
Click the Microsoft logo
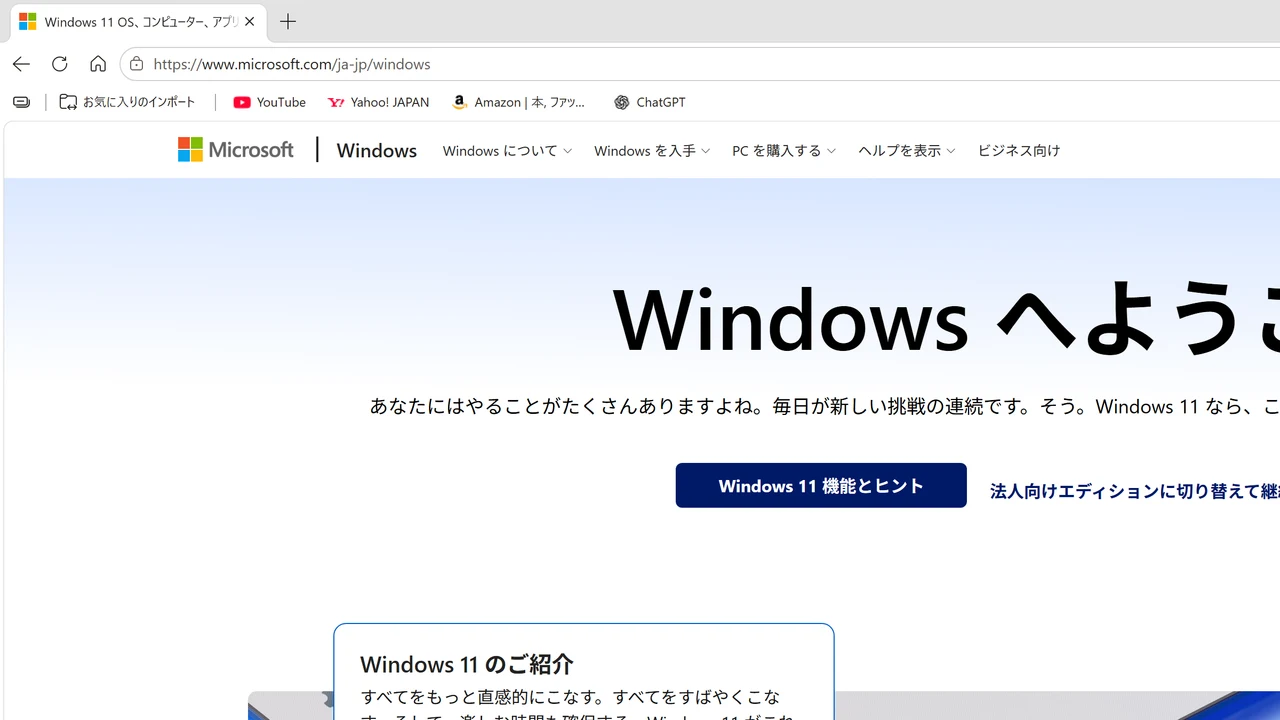(x=236, y=150)
